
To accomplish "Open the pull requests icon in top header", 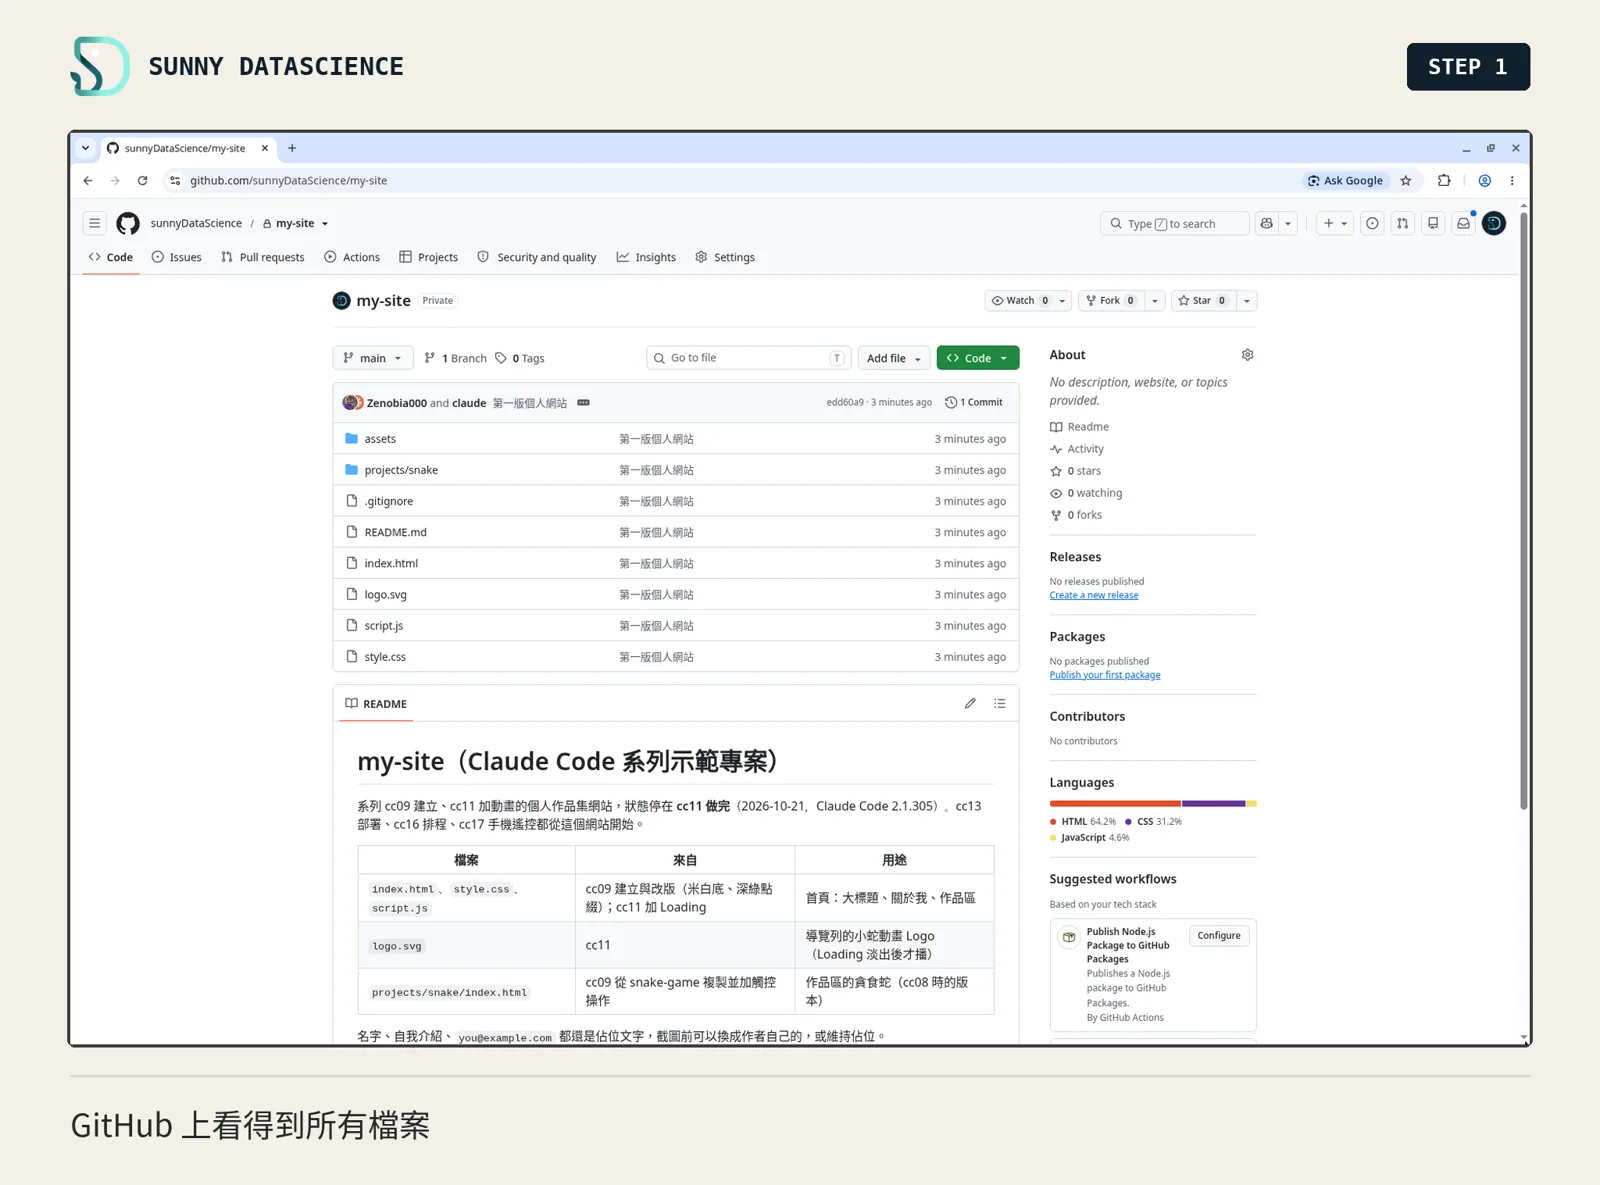I will click(x=1402, y=223).
